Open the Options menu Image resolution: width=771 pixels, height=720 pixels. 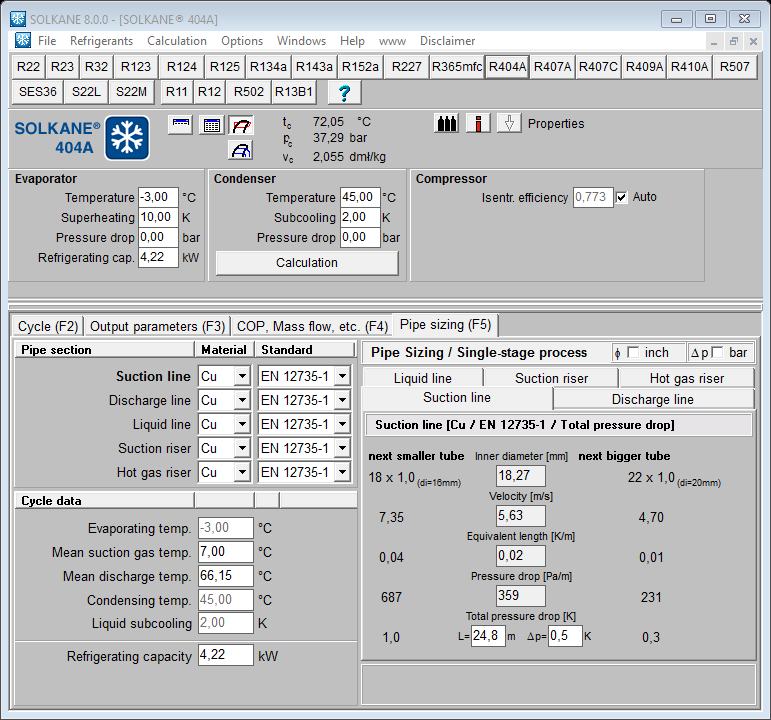click(x=242, y=41)
